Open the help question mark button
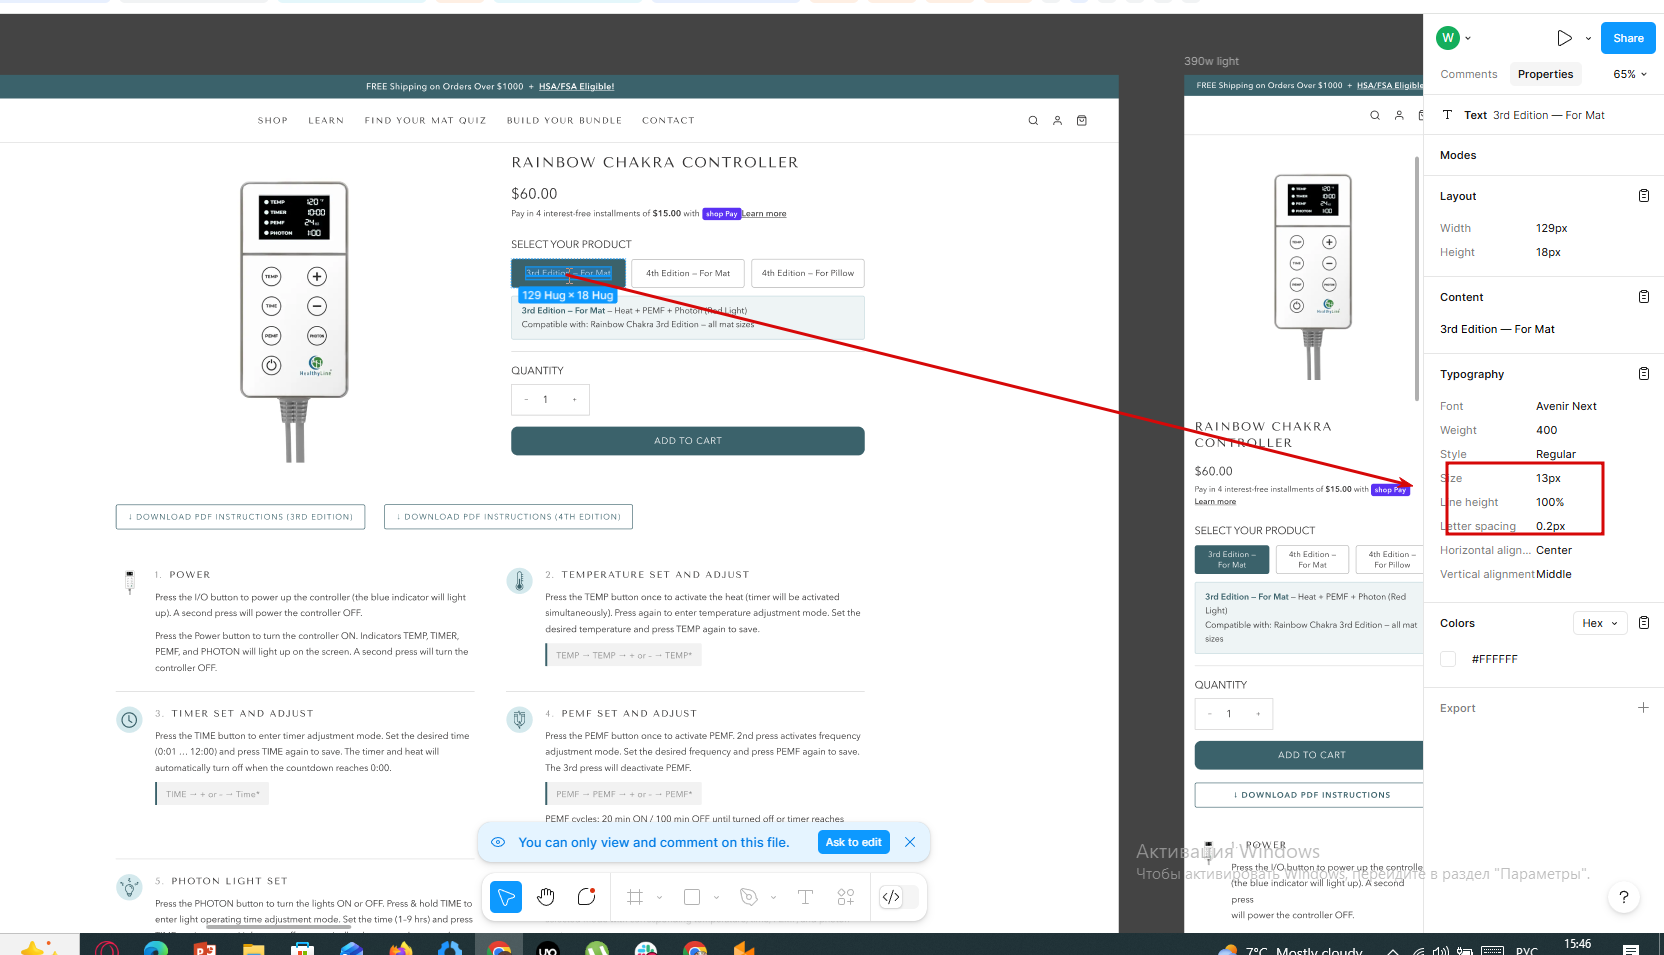1664x955 pixels. [x=1624, y=897]
